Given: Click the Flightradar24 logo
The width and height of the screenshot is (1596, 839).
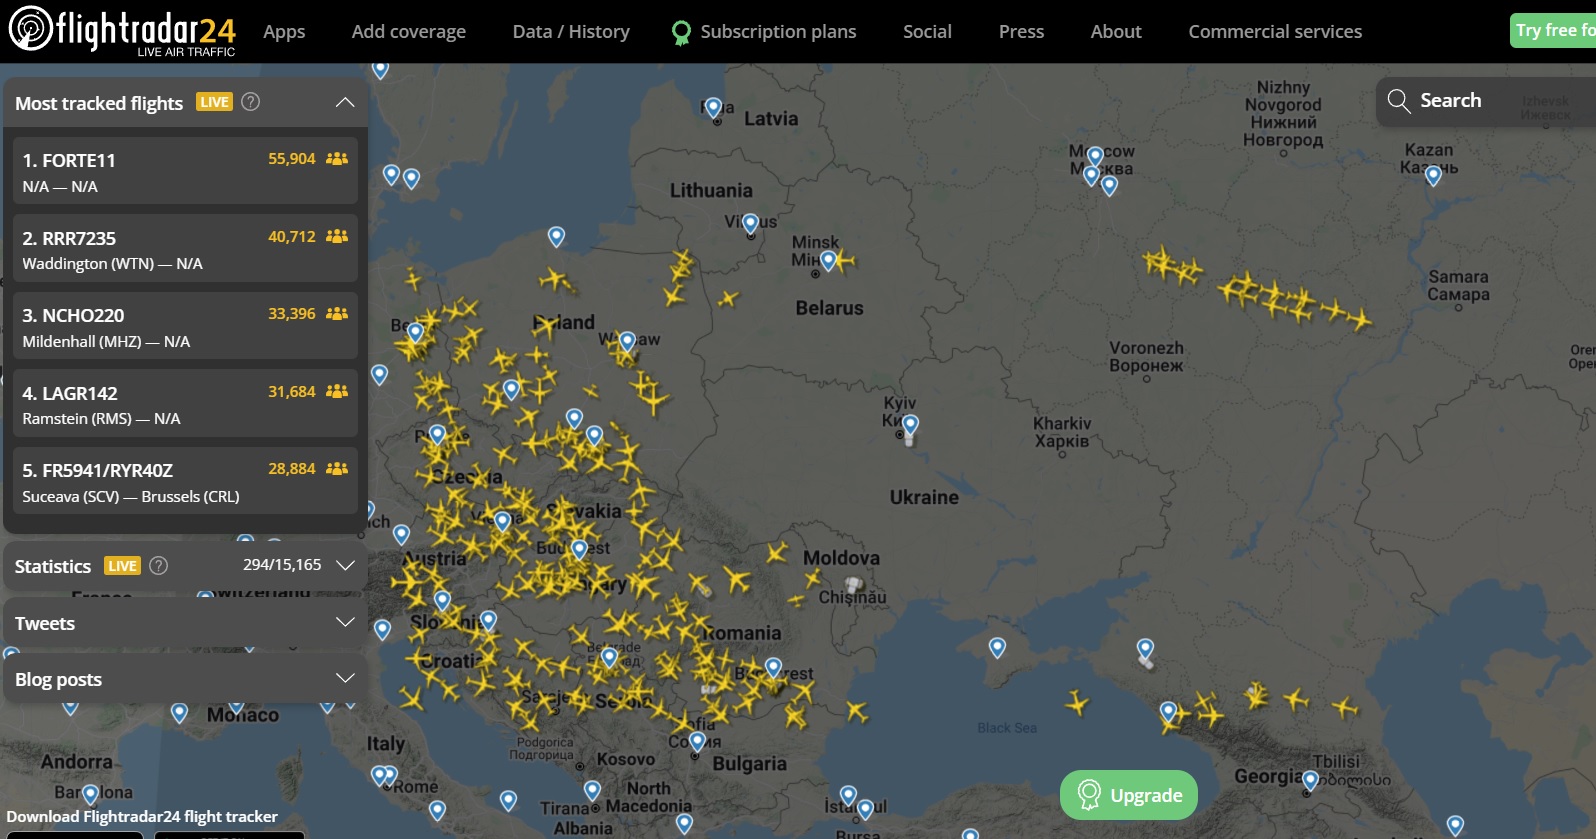Looking at the screenshot, I should (x=122, y=30).
